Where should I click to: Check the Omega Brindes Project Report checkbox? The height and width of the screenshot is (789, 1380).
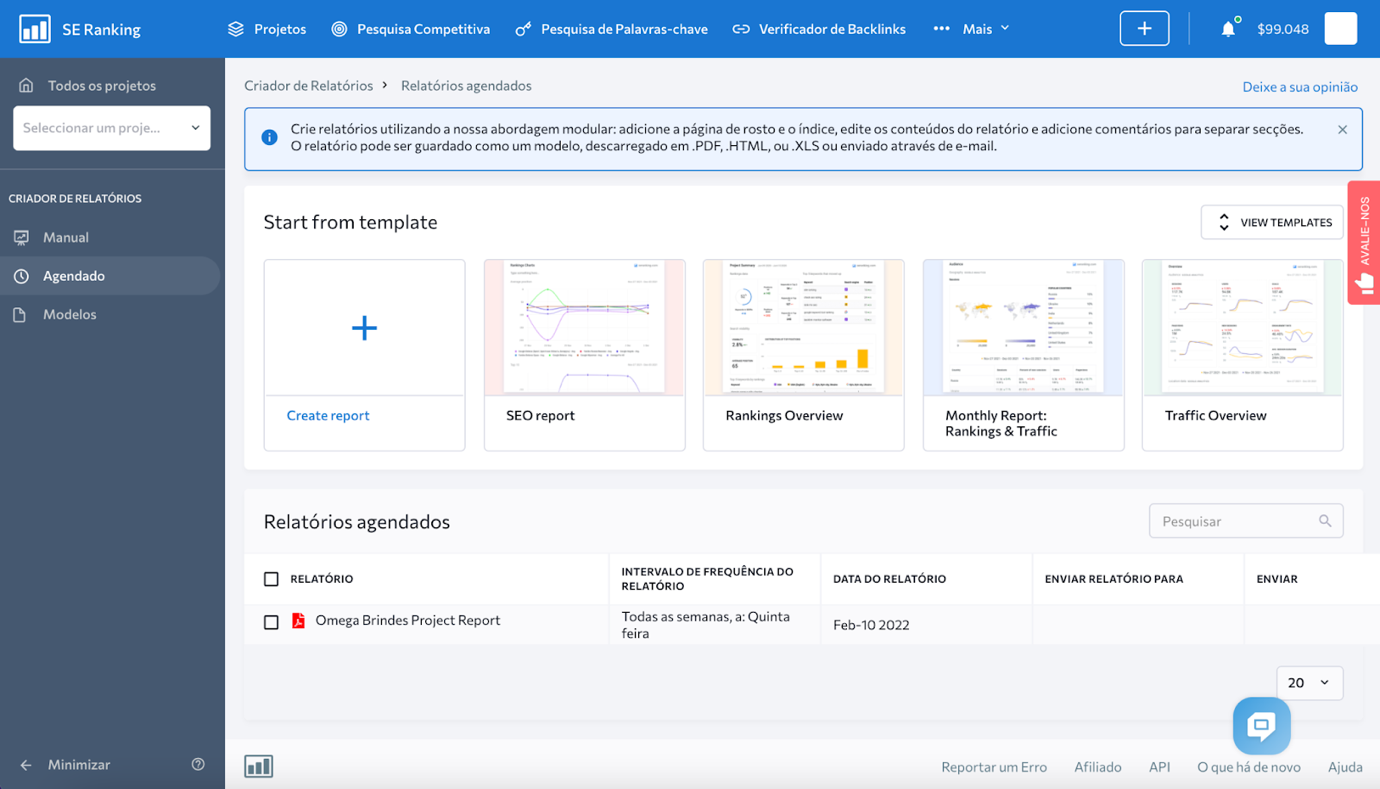[271, 622]
